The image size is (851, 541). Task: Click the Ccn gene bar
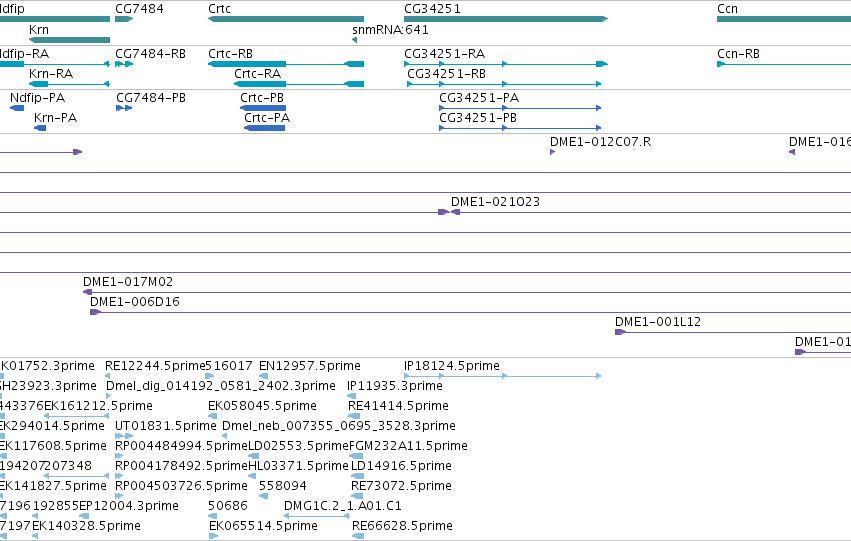pyautogui.click(x=784, y=19)
